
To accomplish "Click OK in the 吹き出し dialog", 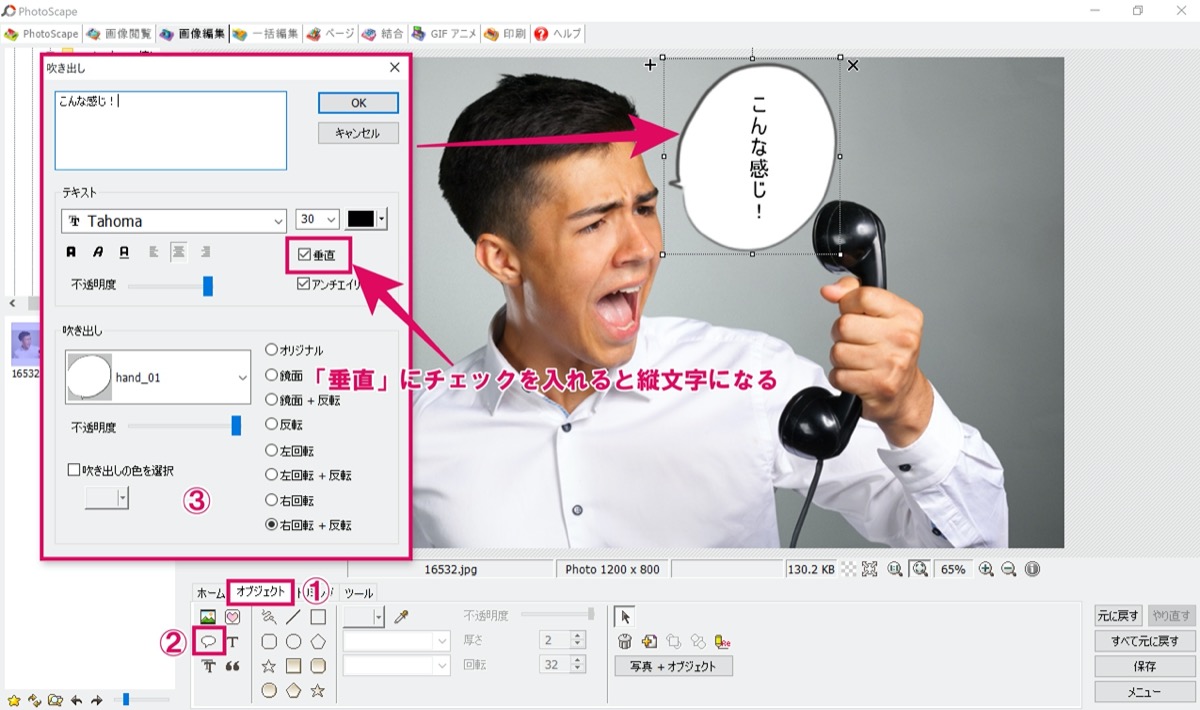I will pos(358,103).
